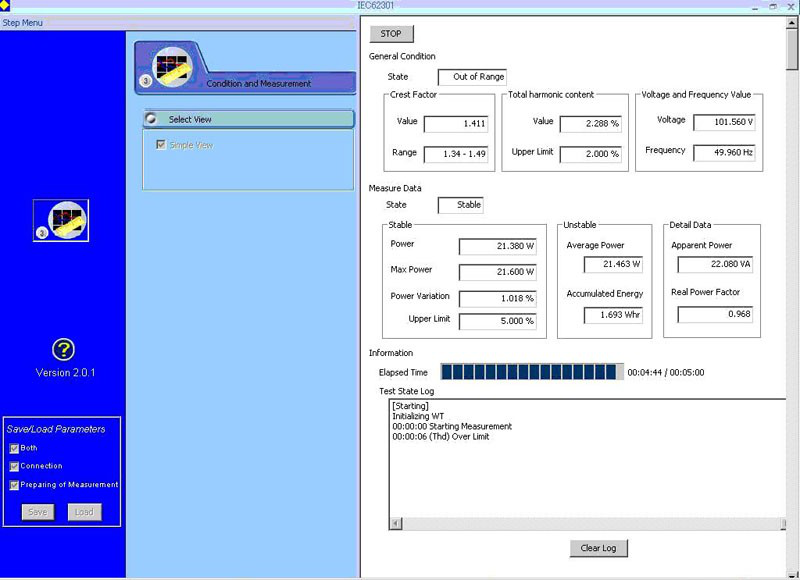800x580 pixels.
Task: Click the Version 2.0.1 label
Action: (x=65, y=373)
